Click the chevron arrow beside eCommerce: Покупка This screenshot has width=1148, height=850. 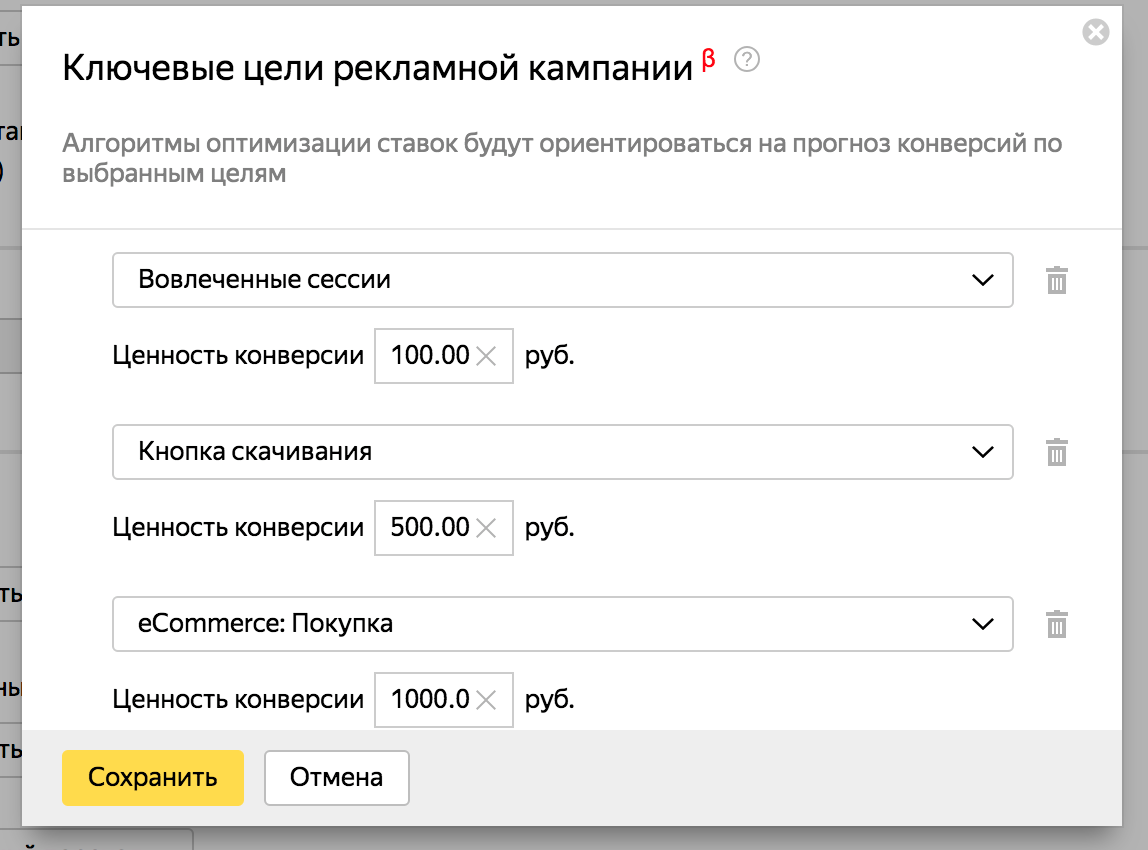click(x=983, y=624)
